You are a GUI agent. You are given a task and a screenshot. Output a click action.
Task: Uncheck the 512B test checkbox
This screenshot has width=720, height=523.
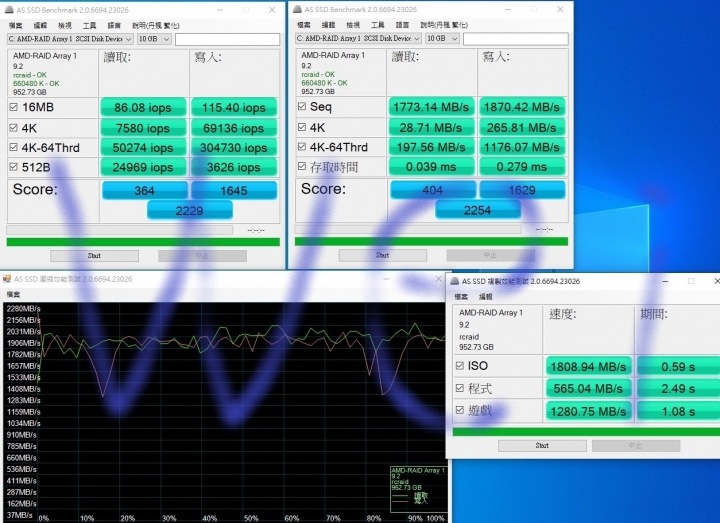click(13, 167)
